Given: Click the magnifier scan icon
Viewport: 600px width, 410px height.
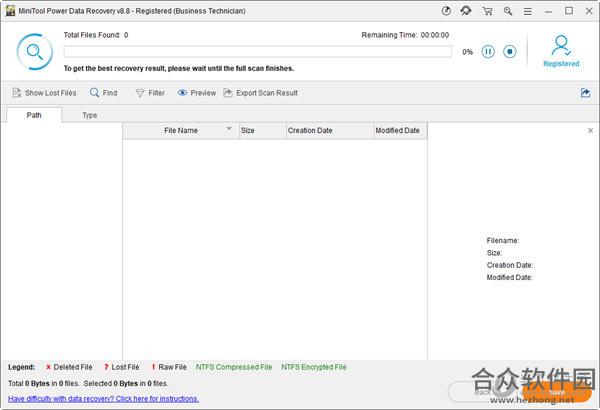Looking at the screenshot, I should tap(35, 52).
